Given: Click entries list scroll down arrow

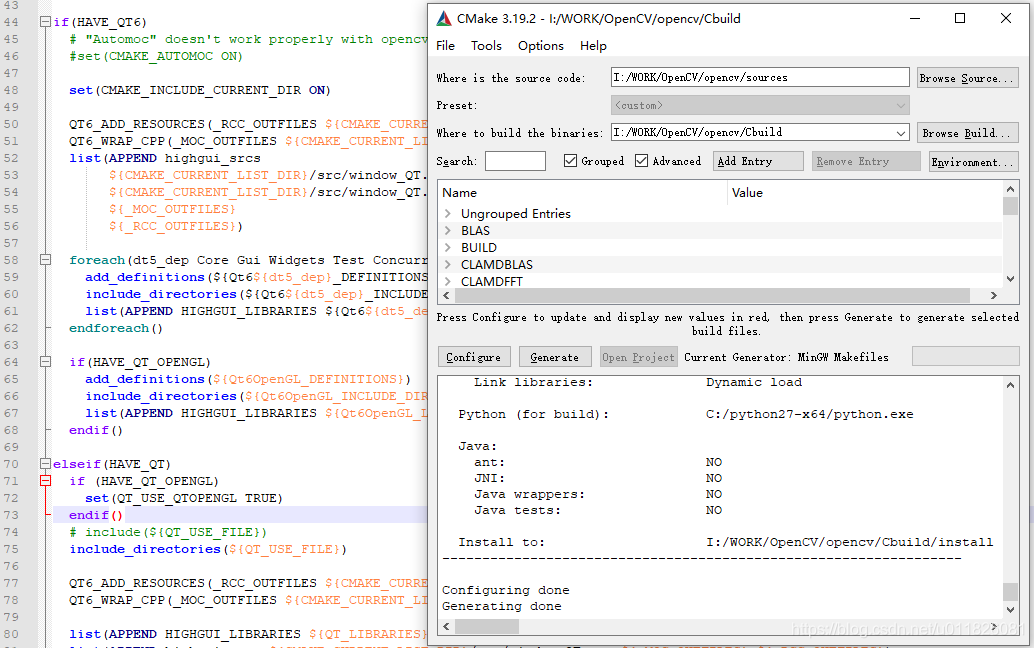Looking at the screenshot, I should [1010, 279].
